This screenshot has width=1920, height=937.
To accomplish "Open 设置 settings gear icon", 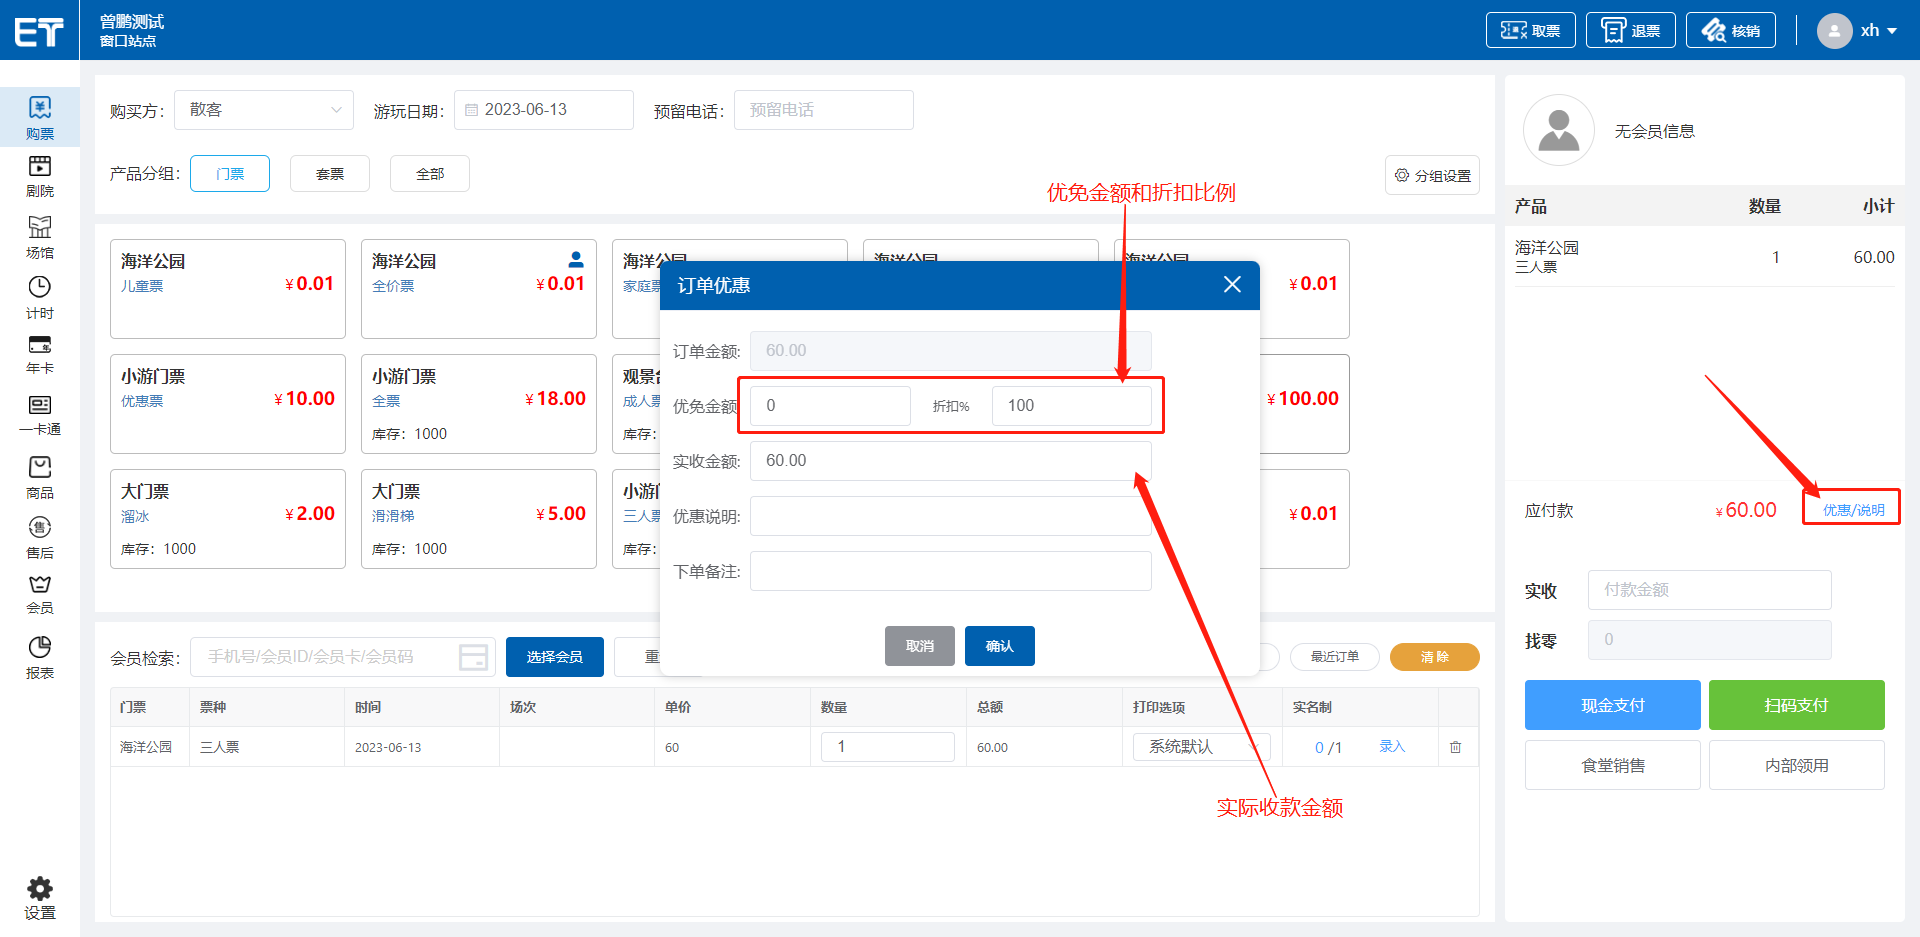I will pyautogui.click(x=39, y=897).
